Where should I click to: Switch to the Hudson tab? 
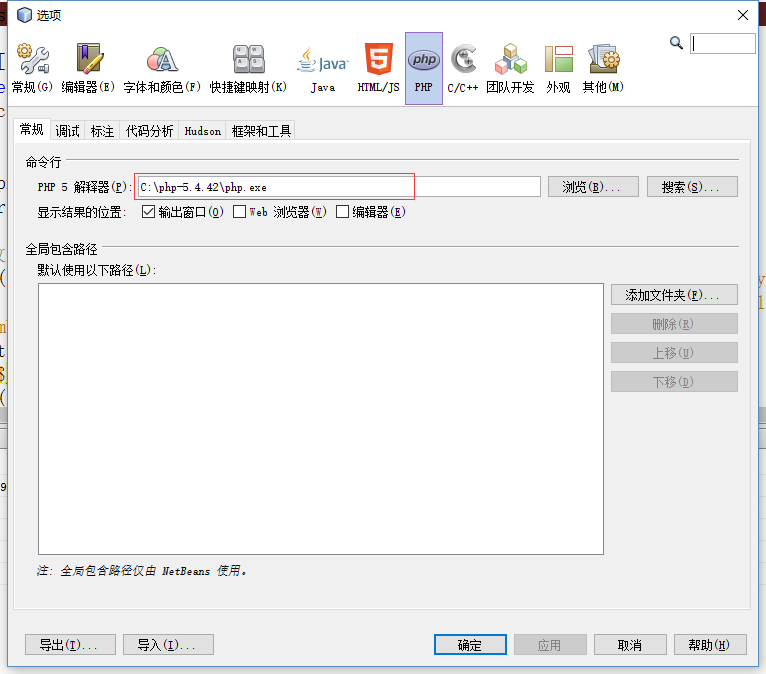pyautogui.click(x=203, y=131)
